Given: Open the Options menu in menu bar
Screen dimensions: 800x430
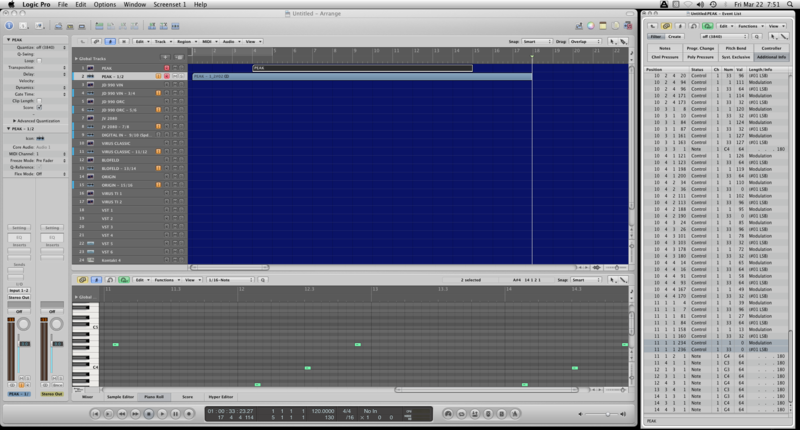Looking at the screenshot, I should coord(105,4).
